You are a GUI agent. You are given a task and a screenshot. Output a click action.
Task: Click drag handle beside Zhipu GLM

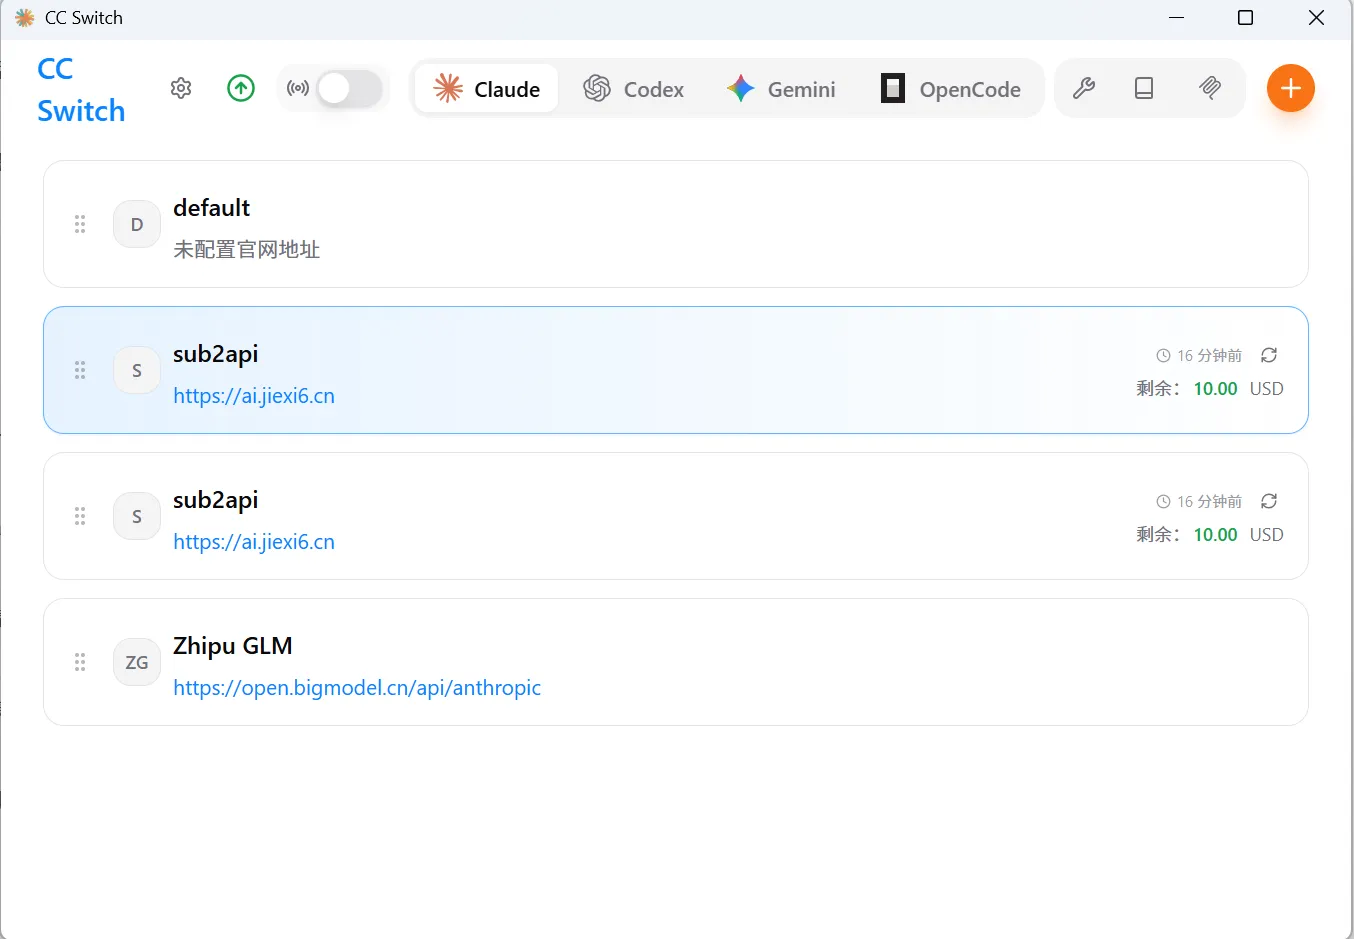point(80,662)
